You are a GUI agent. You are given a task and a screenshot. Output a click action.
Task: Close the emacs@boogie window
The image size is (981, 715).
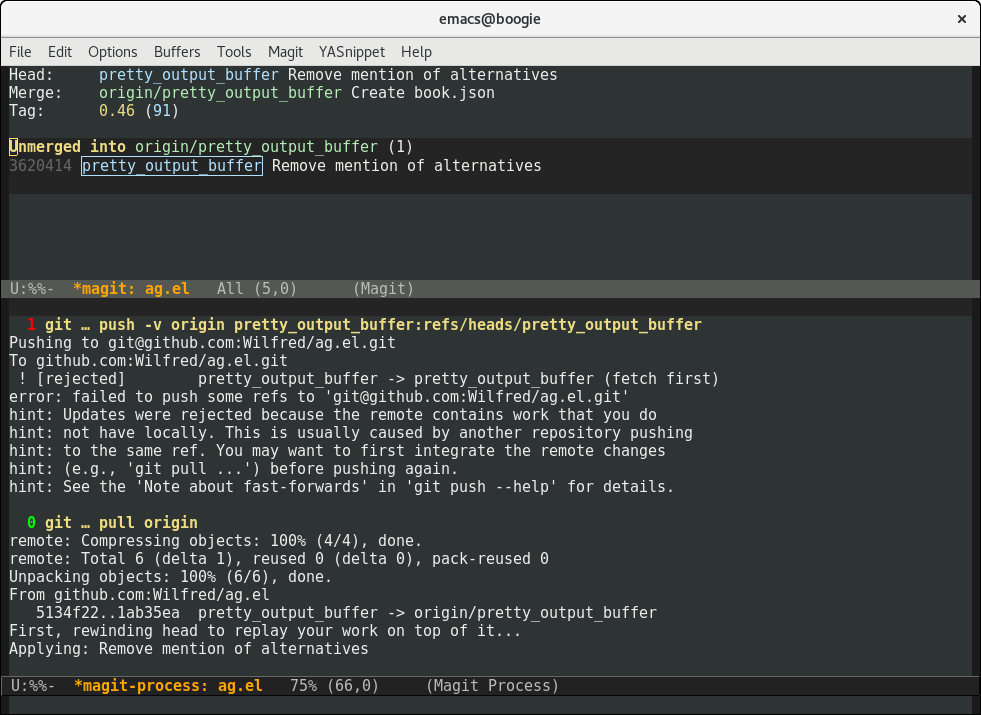(x=961, y=19)
